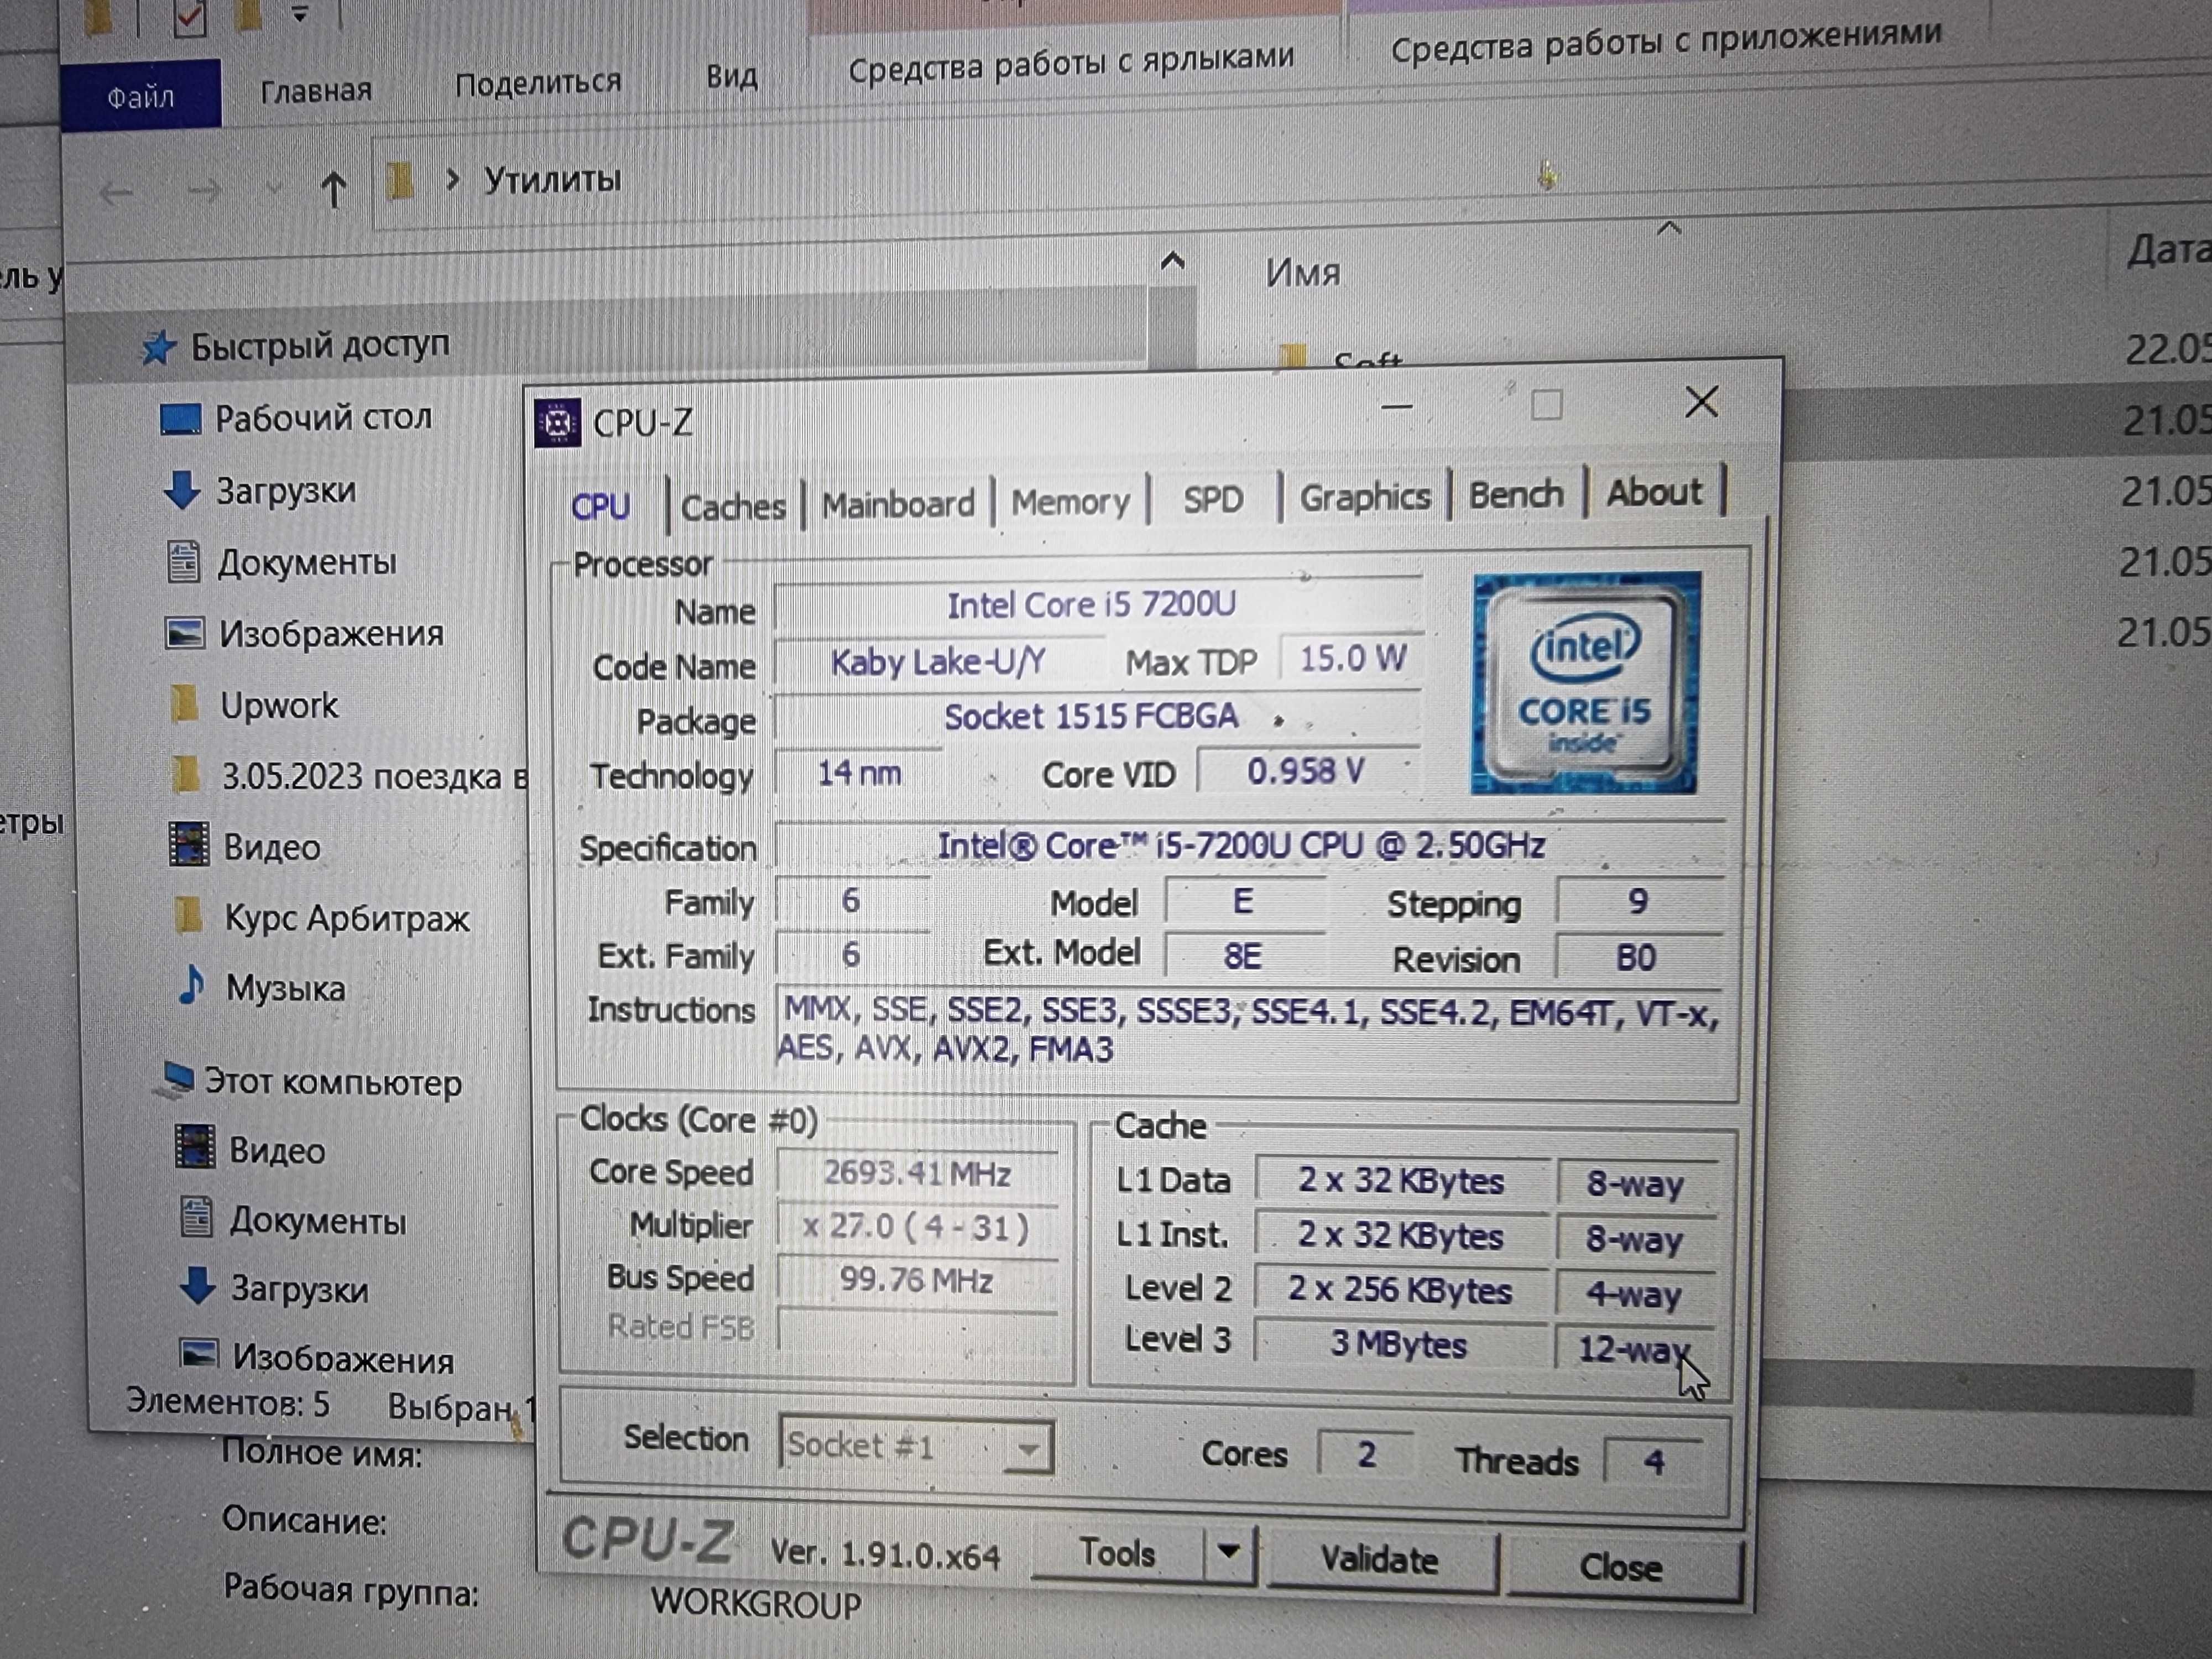The image size is (2212, 1659).
Task: Open Документы under Этот компьютер
Action: coord(318,1221)
